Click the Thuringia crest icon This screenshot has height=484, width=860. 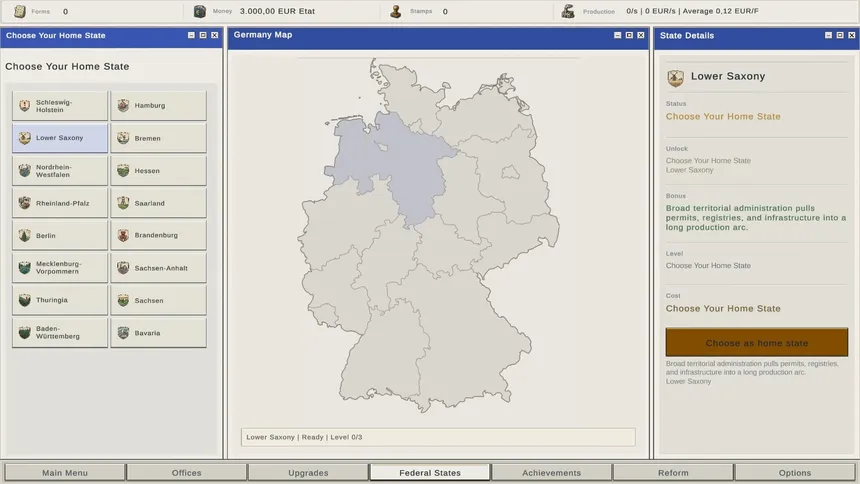25,300
